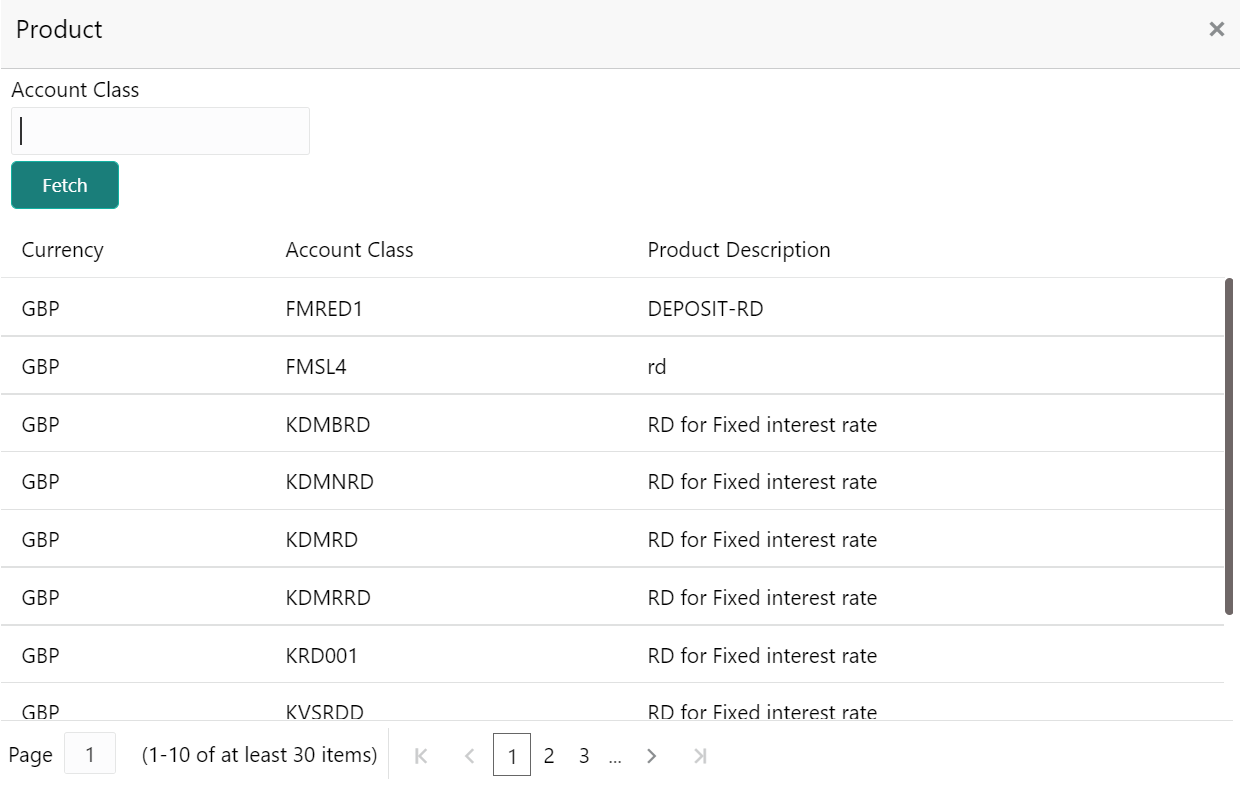Click the vertical scrollbar of the table

(1230, 445)
